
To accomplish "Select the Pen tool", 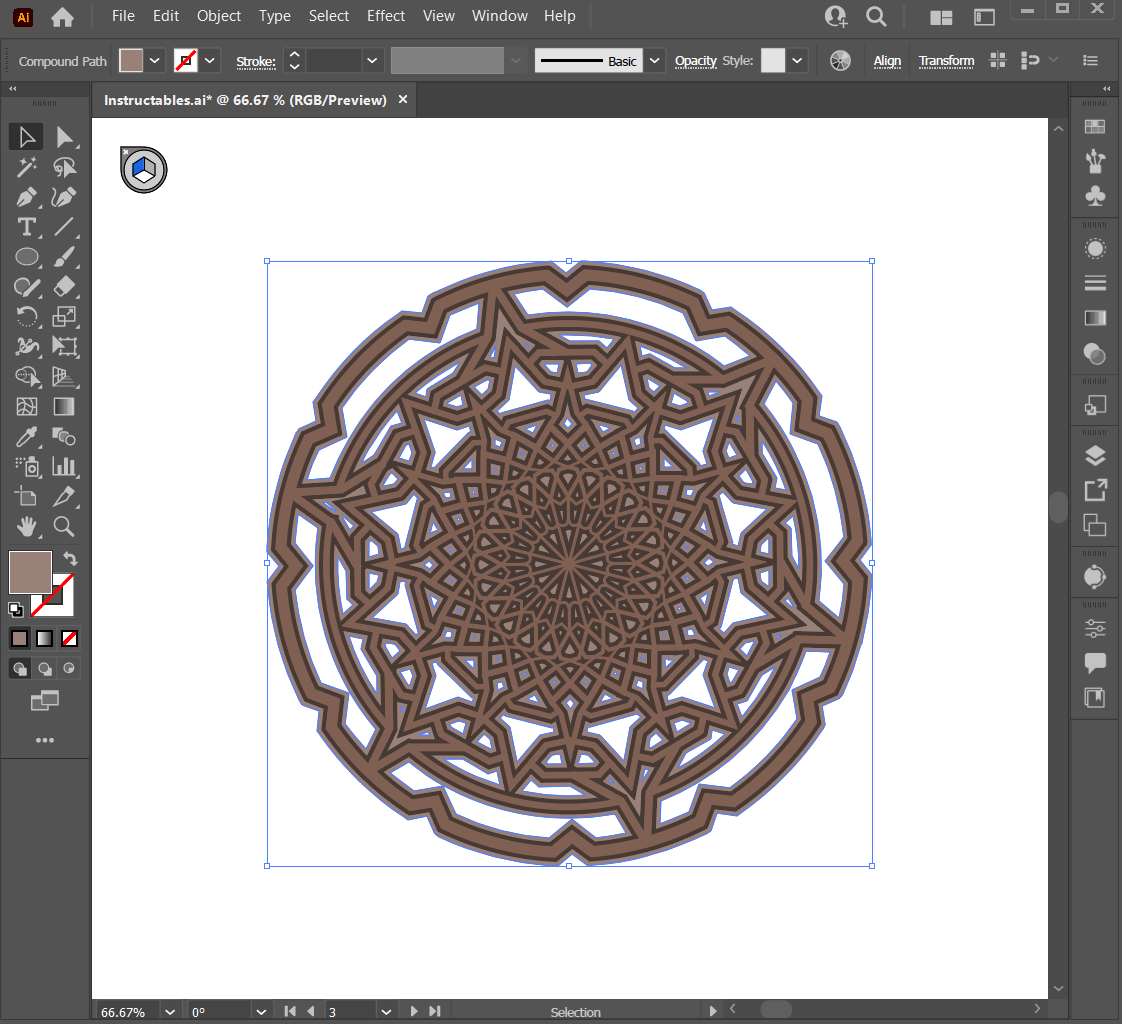I will (26, 198).
